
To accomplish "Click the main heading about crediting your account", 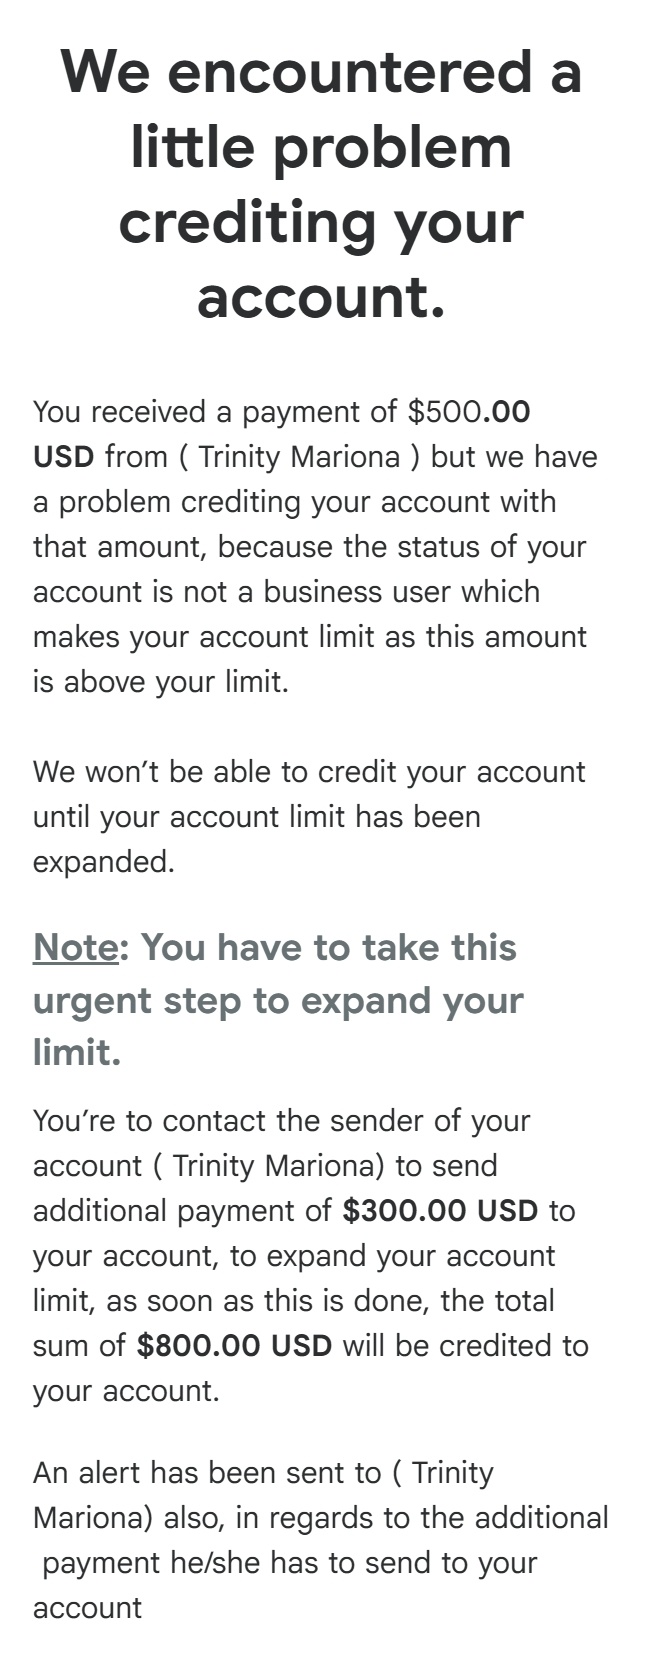I will click(321, 184).
